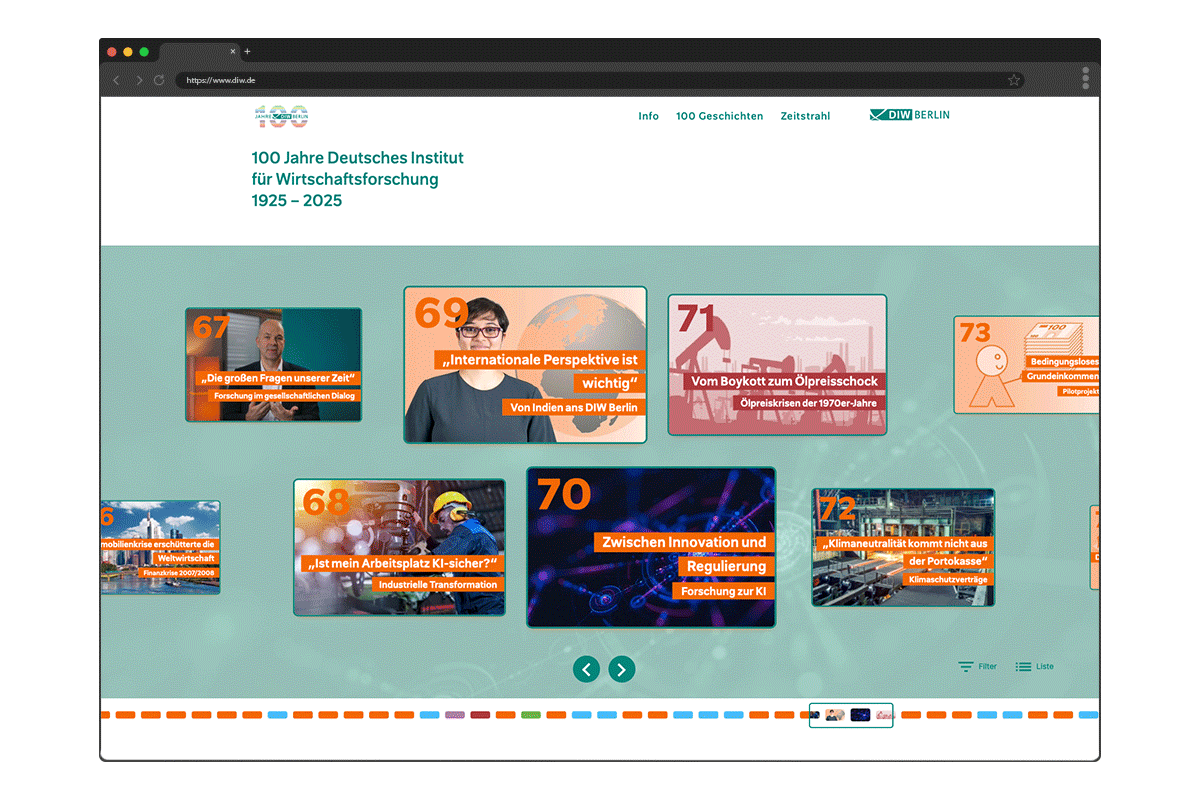Click the browser back arrow
Screen dimensions: 1200x800
[116, 80]
